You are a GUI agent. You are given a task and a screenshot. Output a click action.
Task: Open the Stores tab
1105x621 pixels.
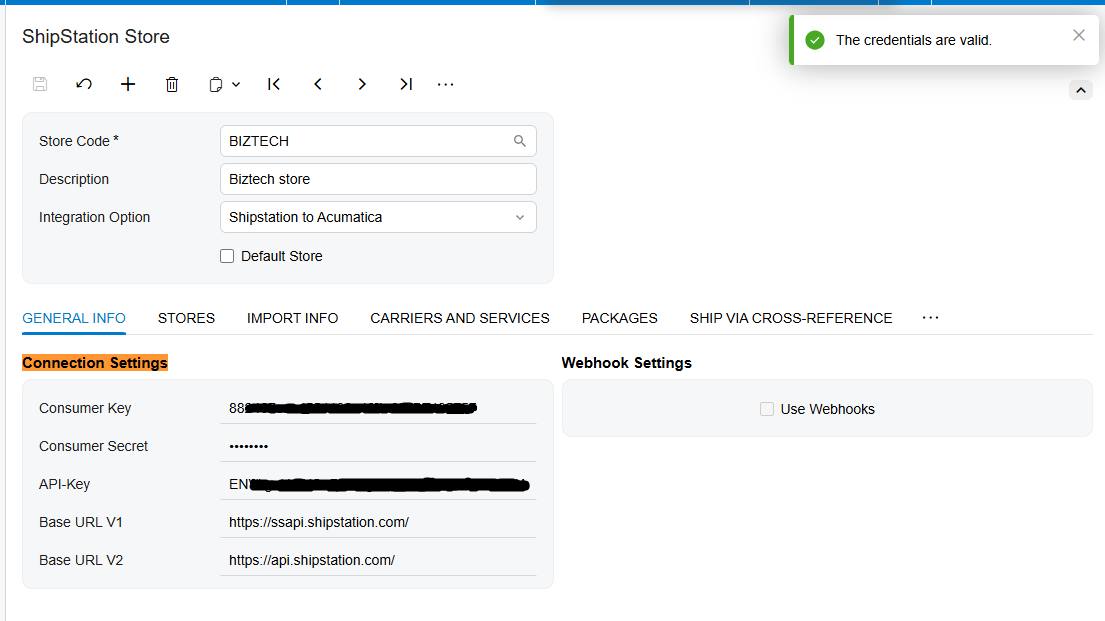186,318
